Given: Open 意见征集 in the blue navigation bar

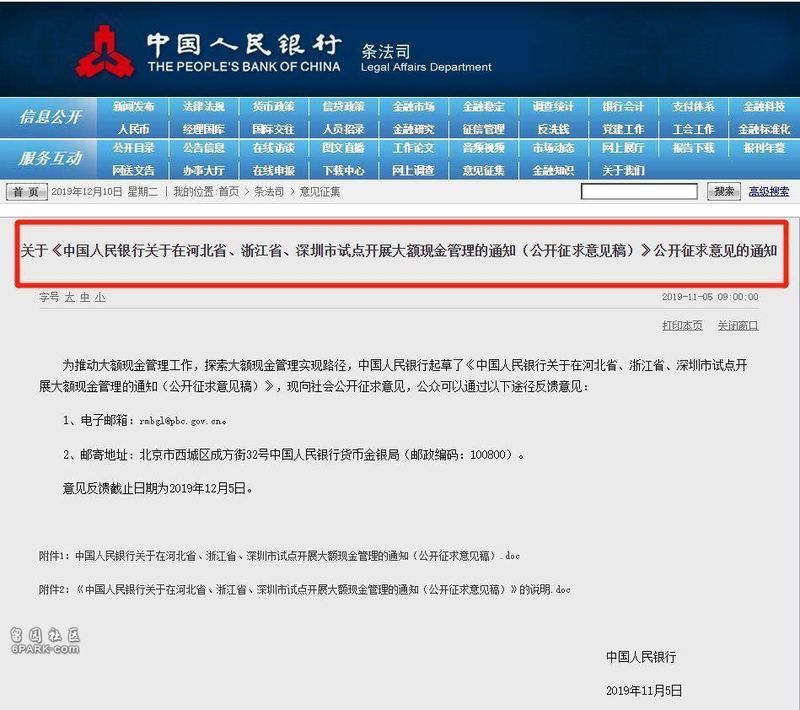Looking at the screenshot, I should pyautogui.click(x=483, y=170).
